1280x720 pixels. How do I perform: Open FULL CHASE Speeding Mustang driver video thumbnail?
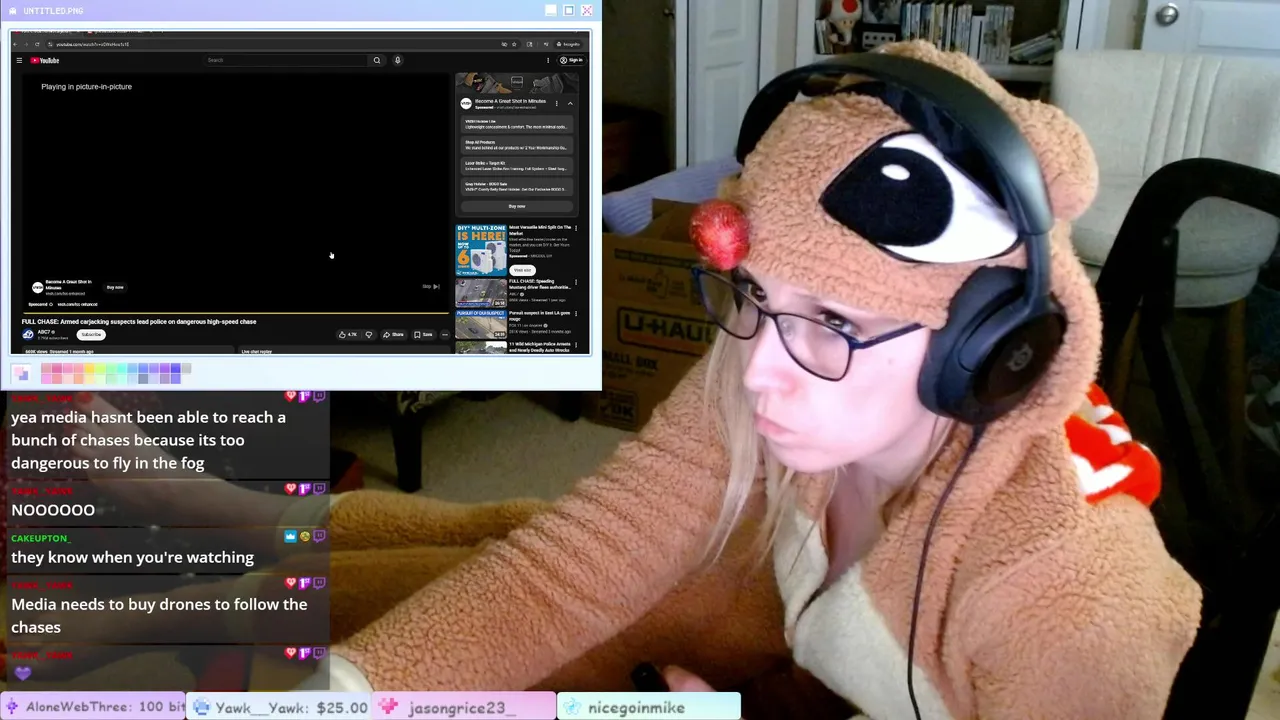click(x=481, y=293)
